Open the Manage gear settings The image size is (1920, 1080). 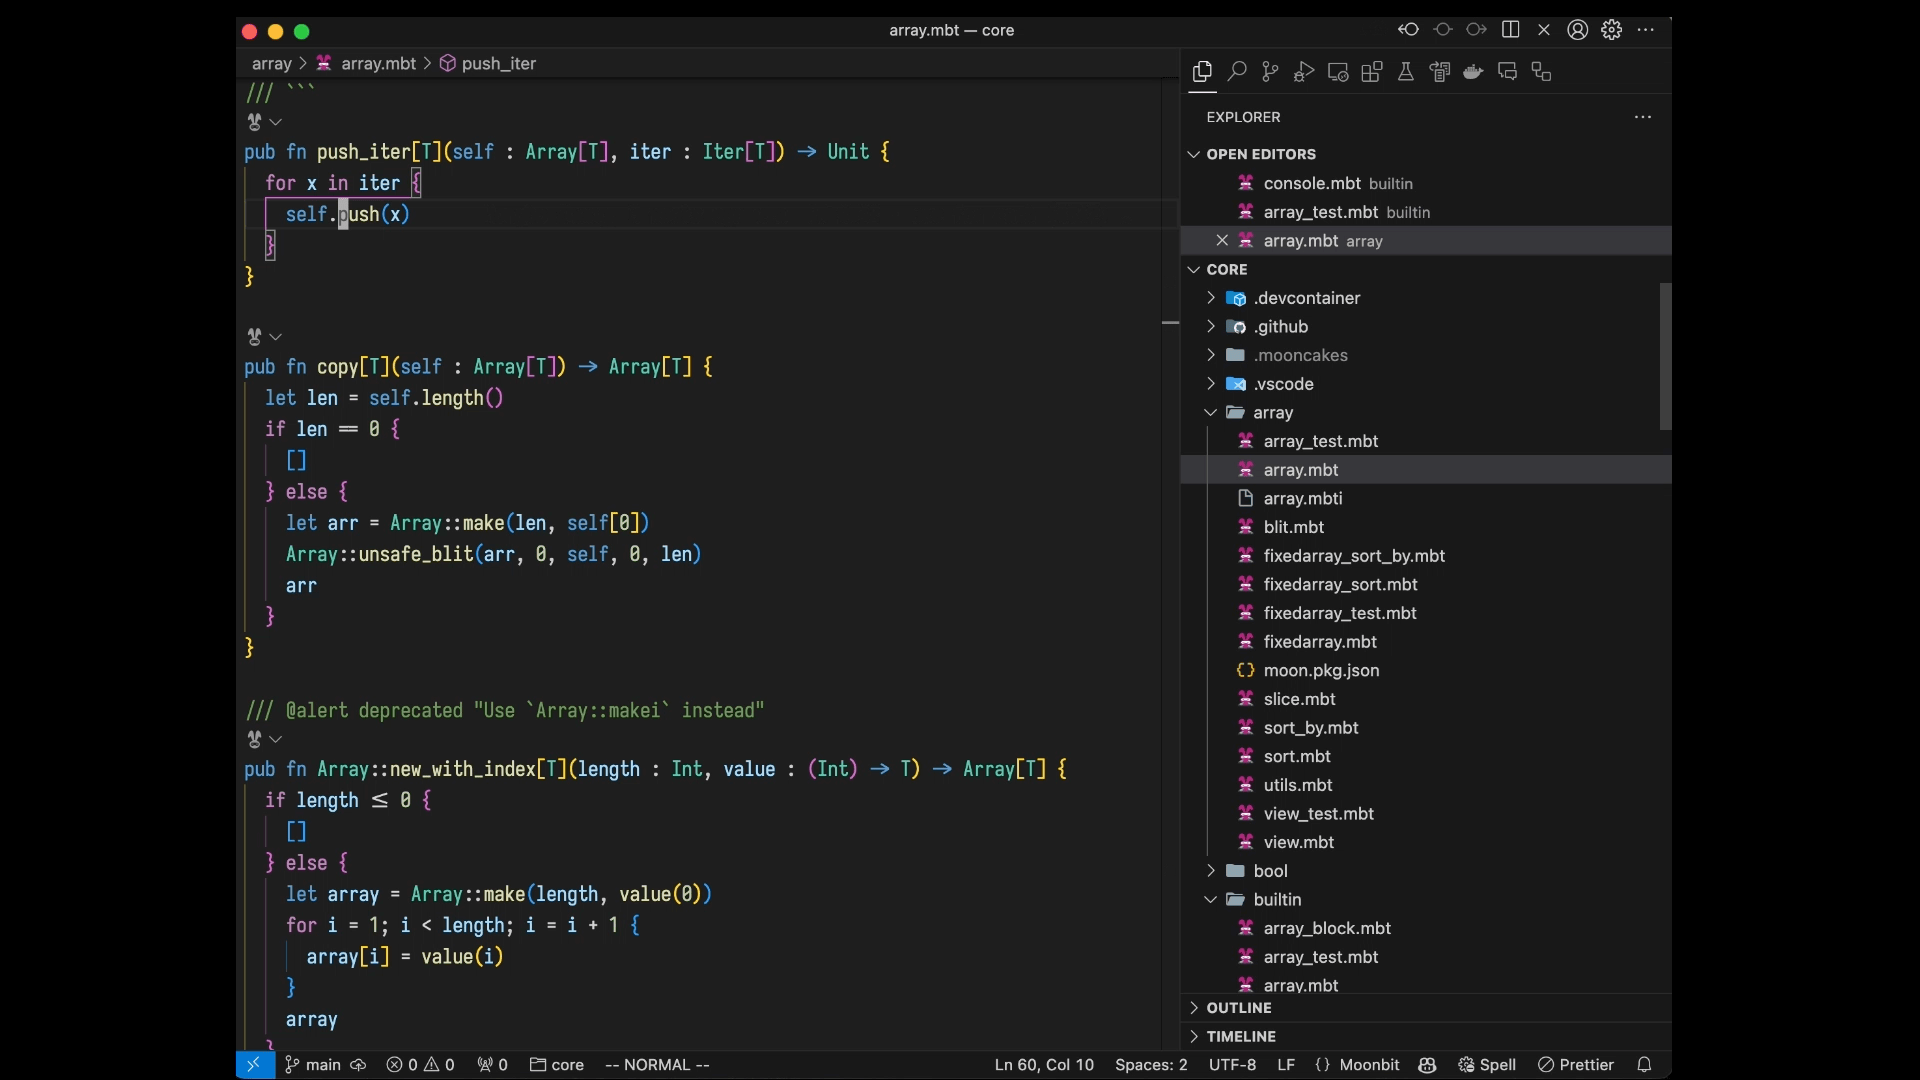click(x=1612, y=30)
